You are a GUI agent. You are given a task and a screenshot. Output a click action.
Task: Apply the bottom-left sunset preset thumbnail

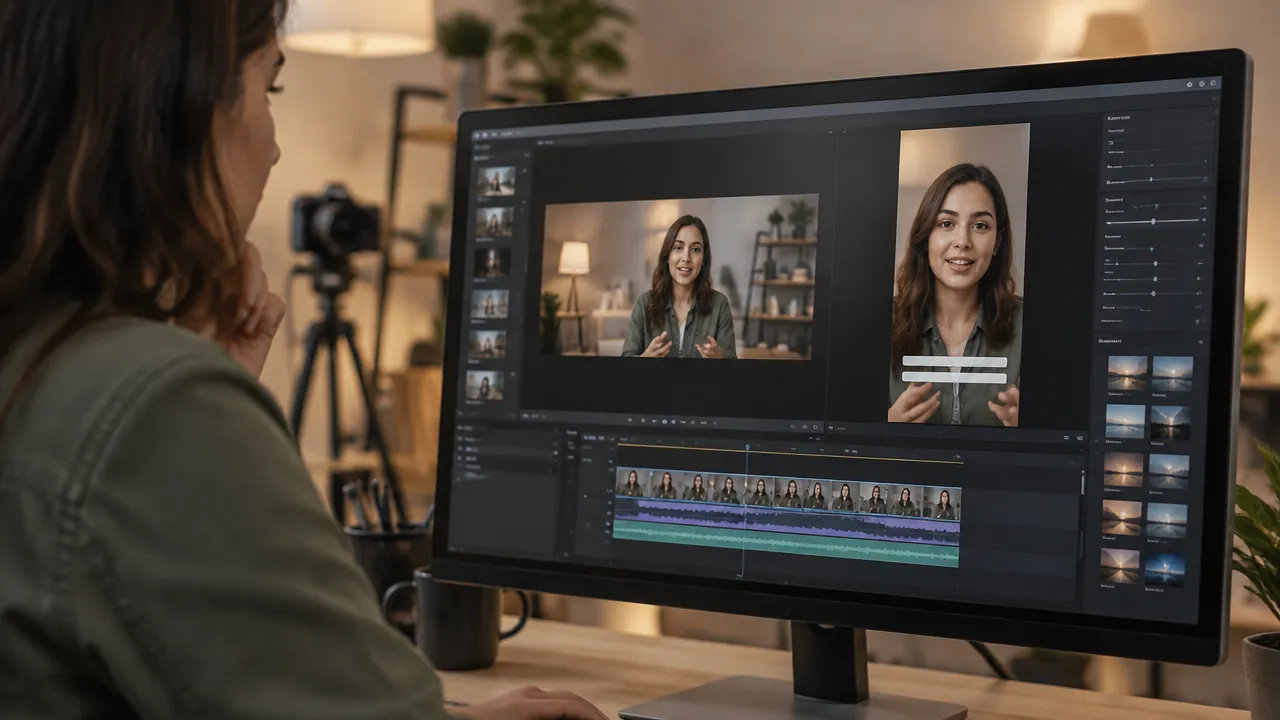[x=1118, y=566]
